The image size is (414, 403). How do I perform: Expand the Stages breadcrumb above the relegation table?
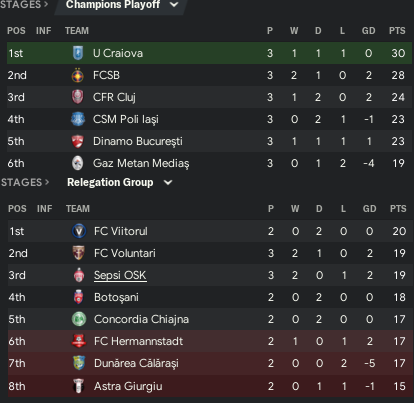[x=25, y=182]
